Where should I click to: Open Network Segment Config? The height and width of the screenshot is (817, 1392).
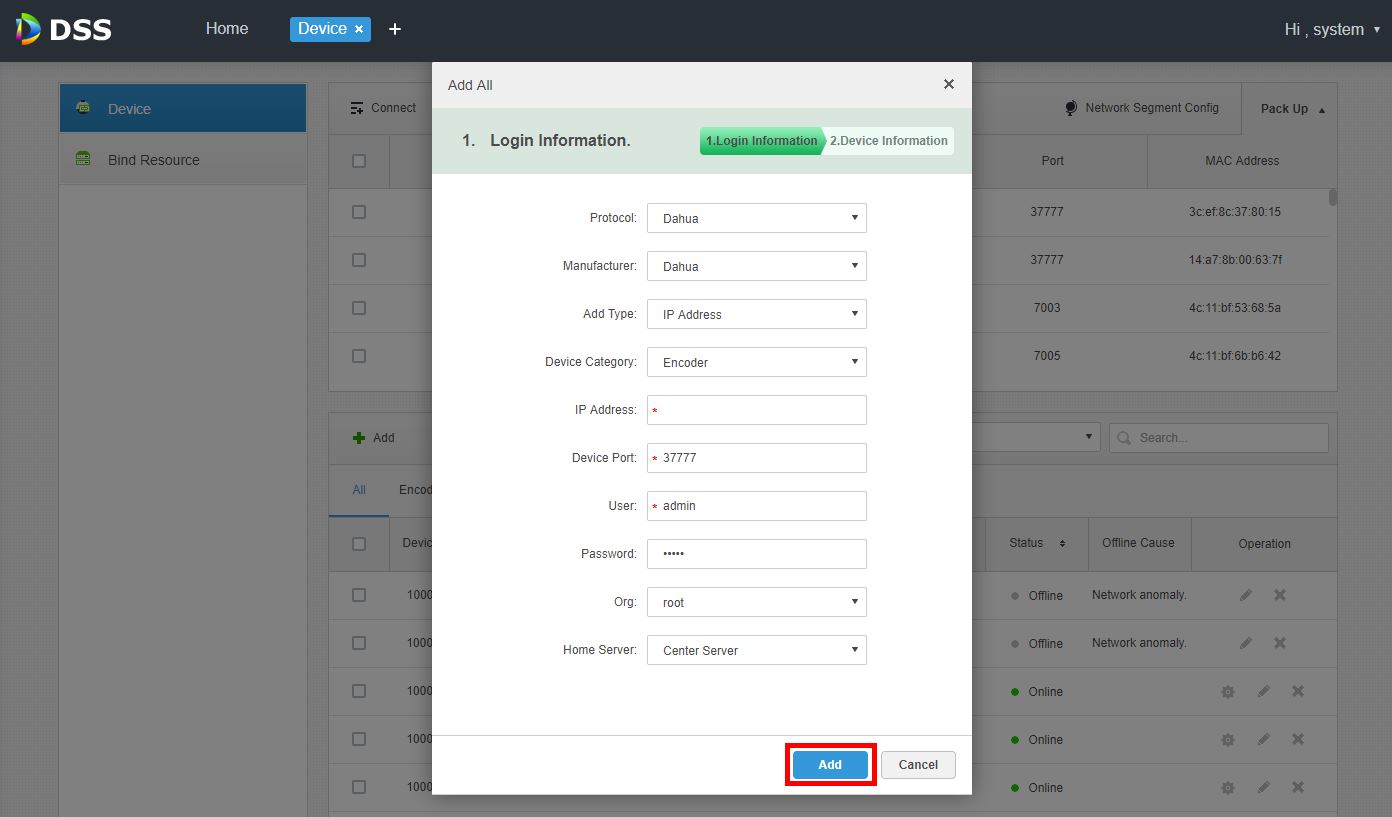coord(1141,108)
